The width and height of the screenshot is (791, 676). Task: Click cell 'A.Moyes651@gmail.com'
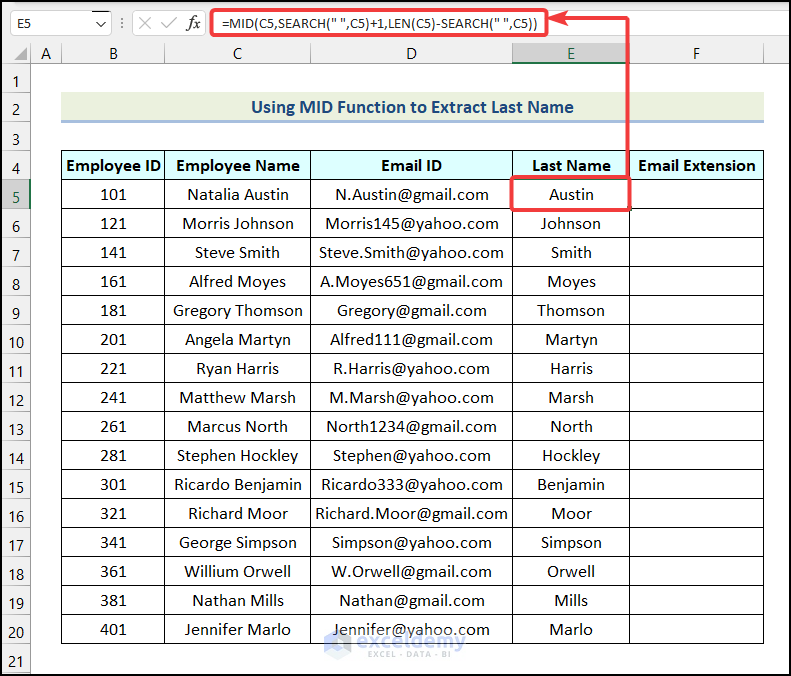411,281
